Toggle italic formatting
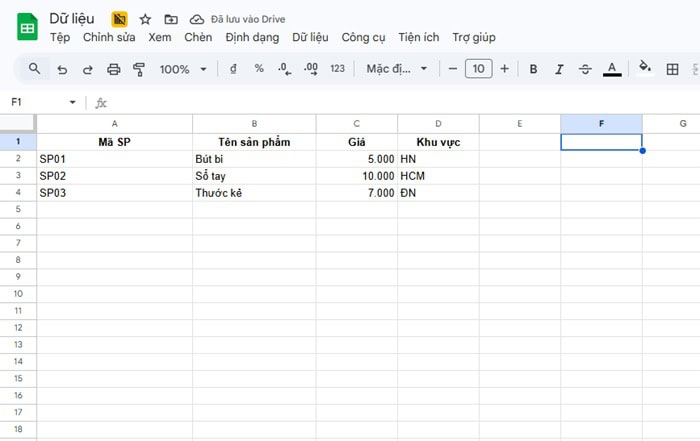This screenshot has width=700, height=441. pos(559,69)
